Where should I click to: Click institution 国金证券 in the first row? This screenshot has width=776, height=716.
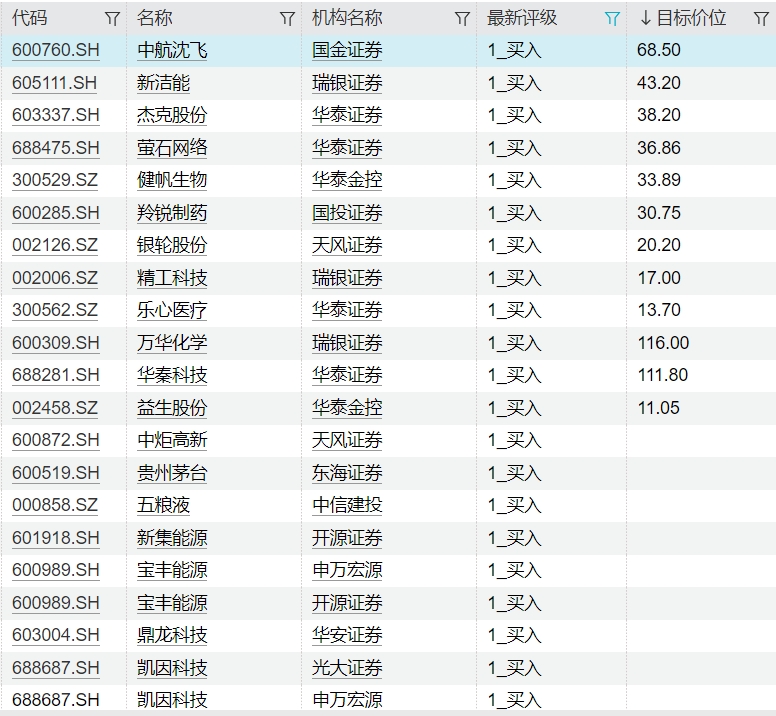(347, 51)
